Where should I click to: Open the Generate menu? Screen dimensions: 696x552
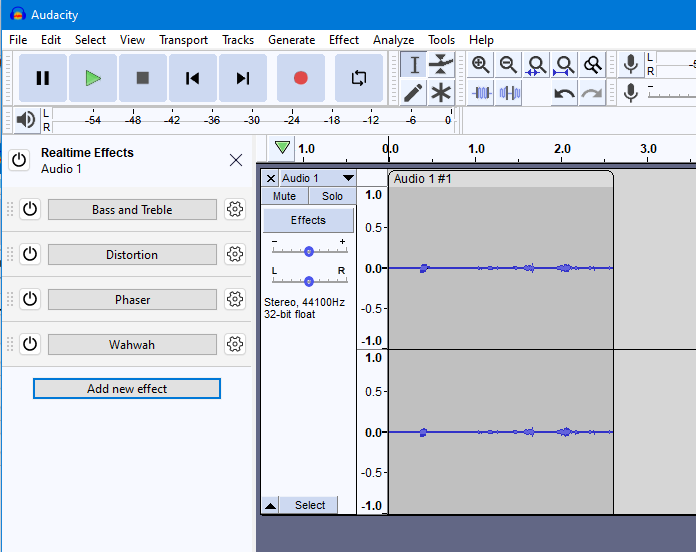click(x=292, y=40)
